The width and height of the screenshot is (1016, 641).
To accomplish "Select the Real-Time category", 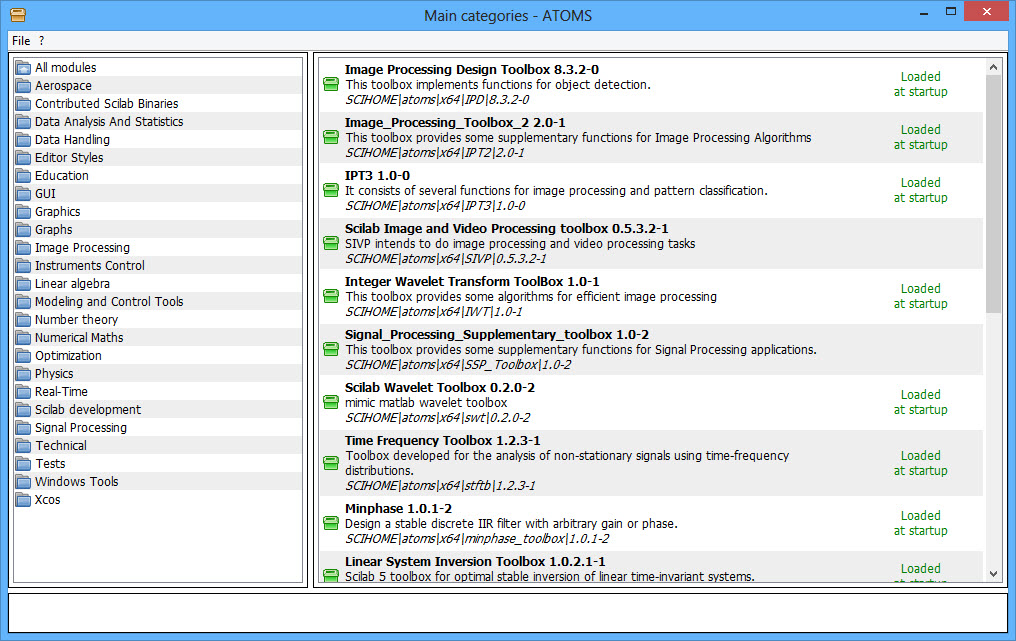I will pos(158,392).
